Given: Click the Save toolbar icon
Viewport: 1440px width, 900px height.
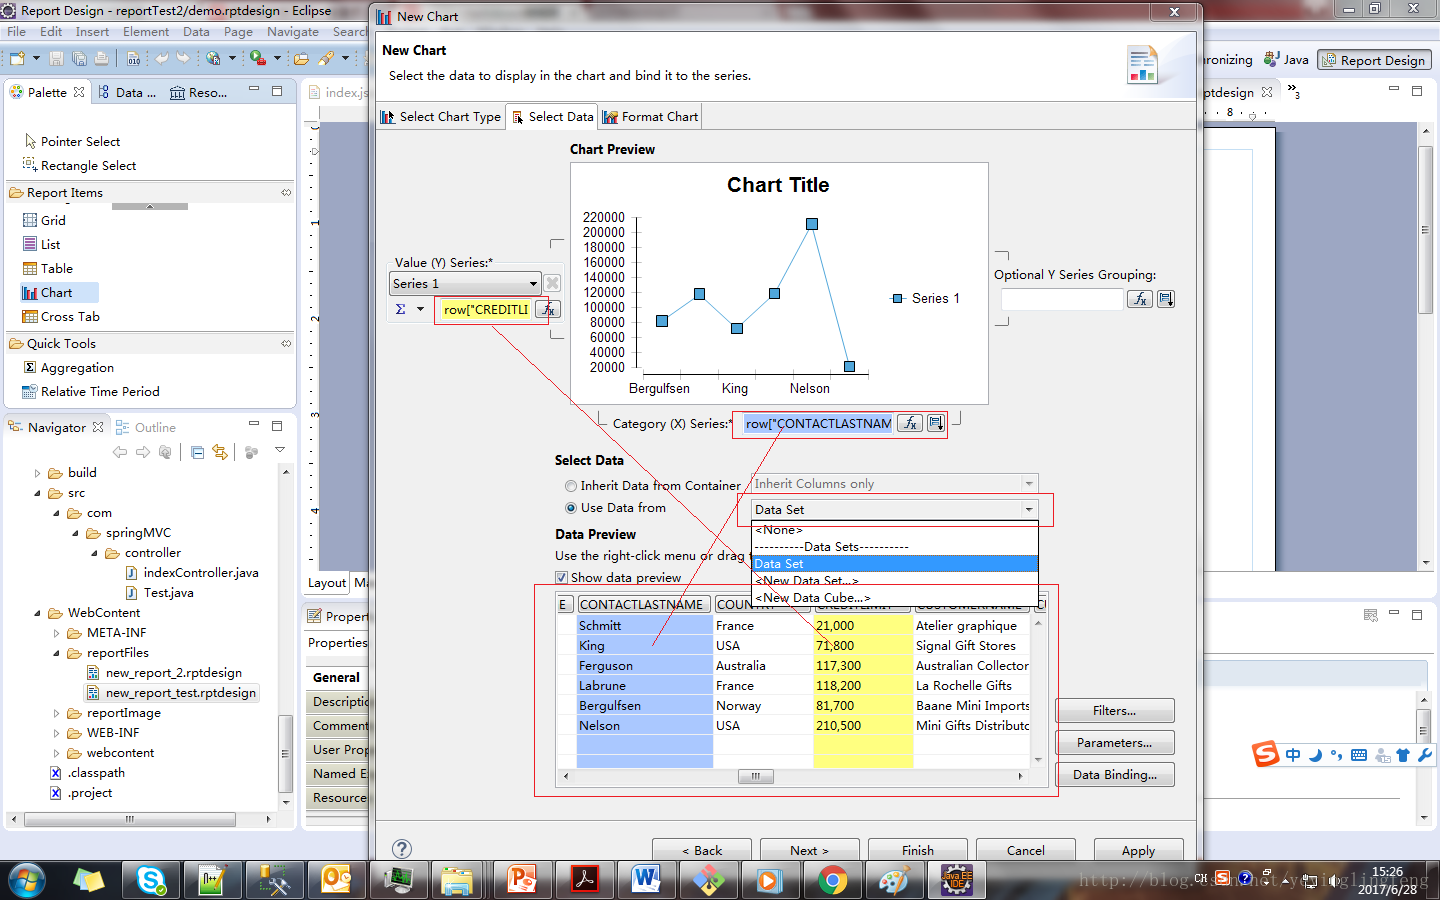Looking at the screenshot, I should tap(57, 59).
